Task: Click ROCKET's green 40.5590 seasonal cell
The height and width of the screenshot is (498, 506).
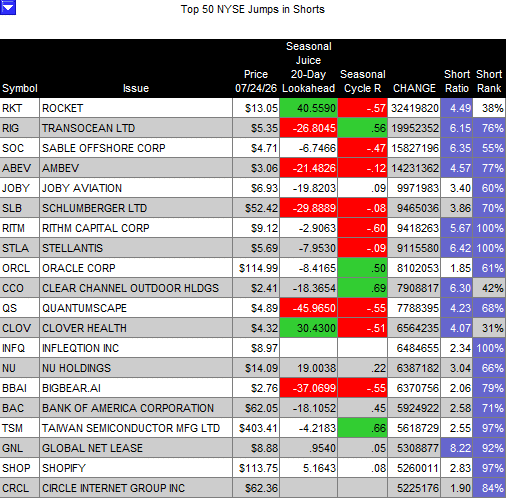Action: tap(309, 108)
